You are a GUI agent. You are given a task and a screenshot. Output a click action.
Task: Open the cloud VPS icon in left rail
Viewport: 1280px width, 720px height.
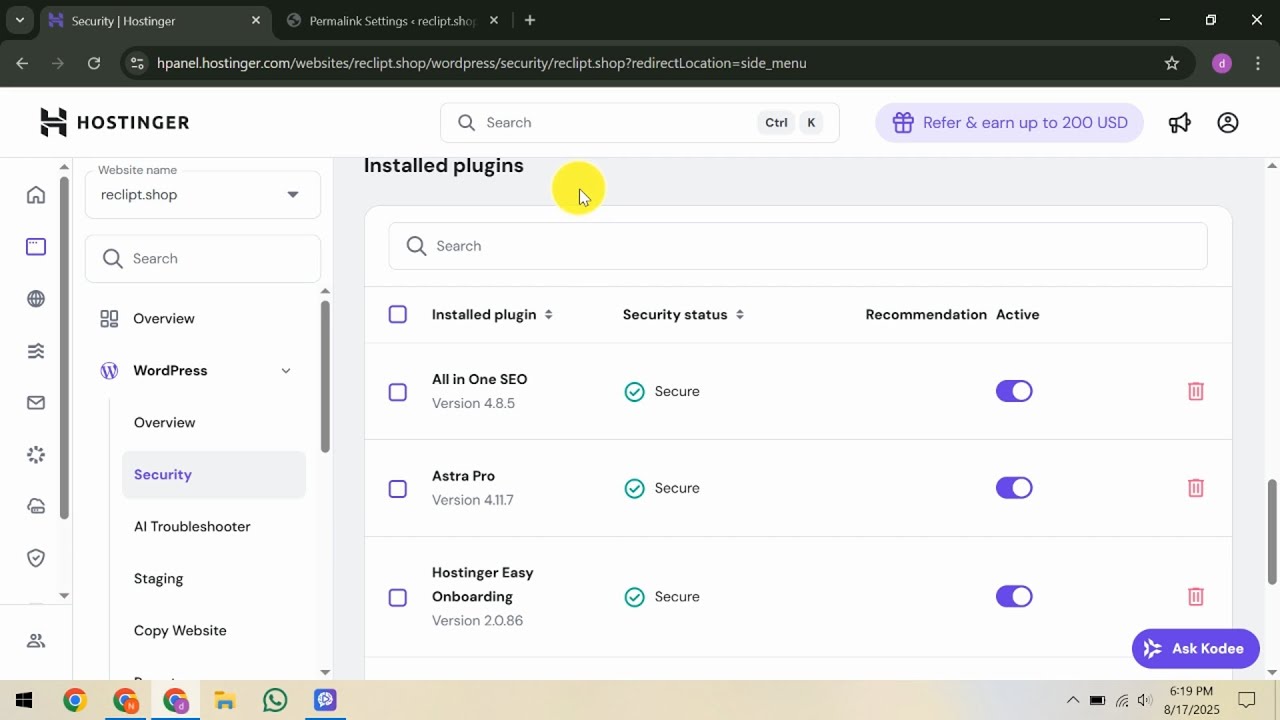click(36, 506)
